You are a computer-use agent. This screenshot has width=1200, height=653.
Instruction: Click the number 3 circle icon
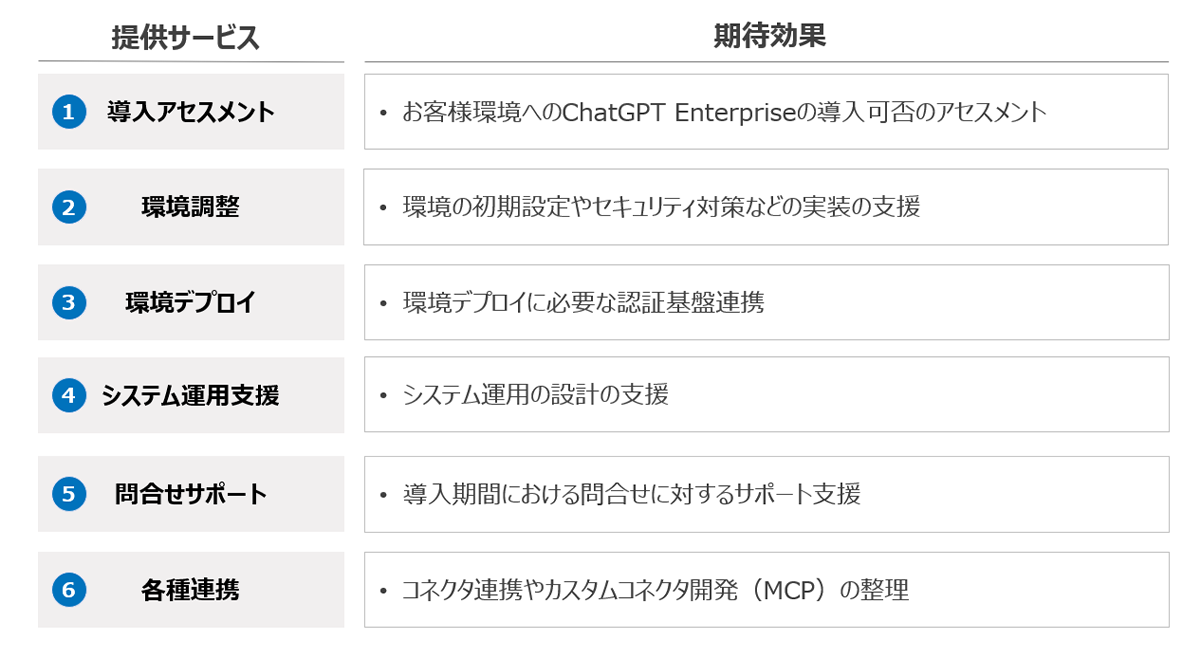(69, 303)
